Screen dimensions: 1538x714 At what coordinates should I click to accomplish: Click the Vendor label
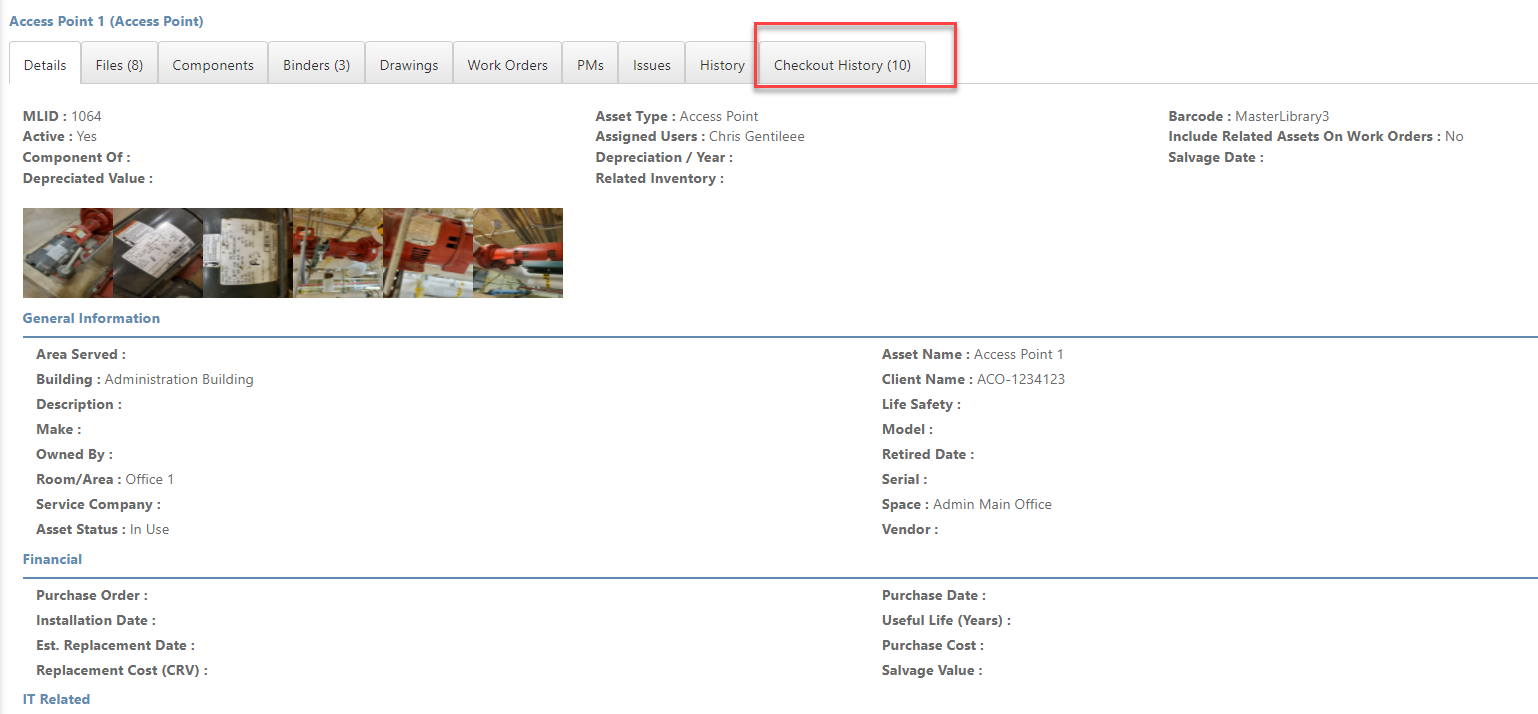click(910, 529)
